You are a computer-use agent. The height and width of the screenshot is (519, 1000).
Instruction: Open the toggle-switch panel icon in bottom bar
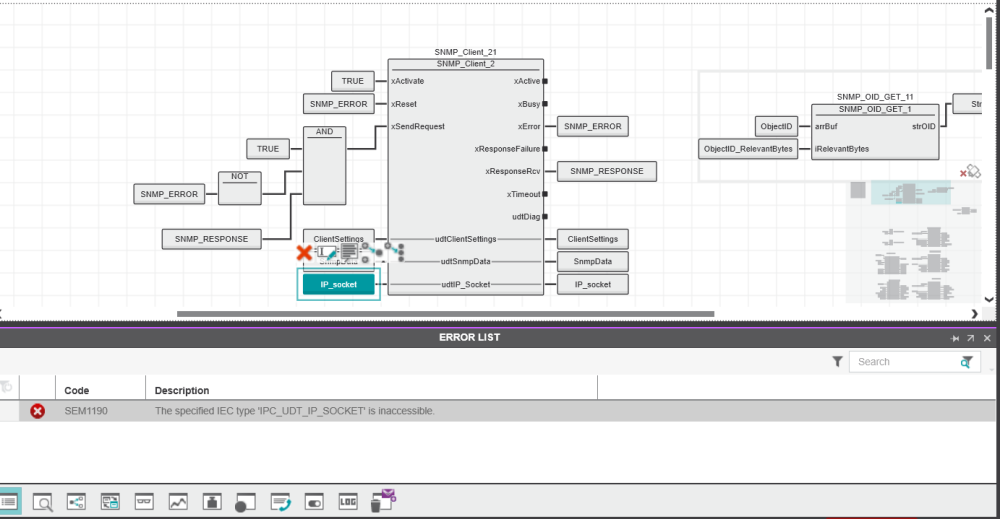(x=314, y=502)
